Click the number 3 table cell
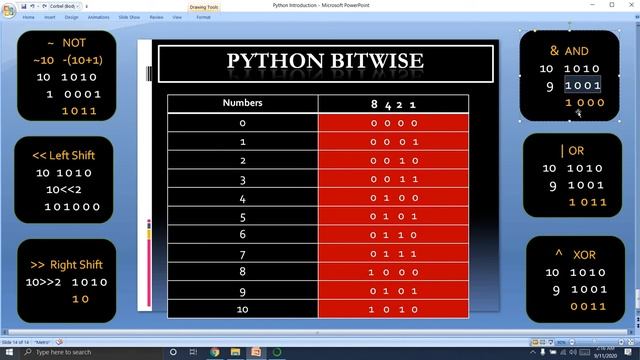The width and height of the screenshot is (640, 360). (242, 179)
